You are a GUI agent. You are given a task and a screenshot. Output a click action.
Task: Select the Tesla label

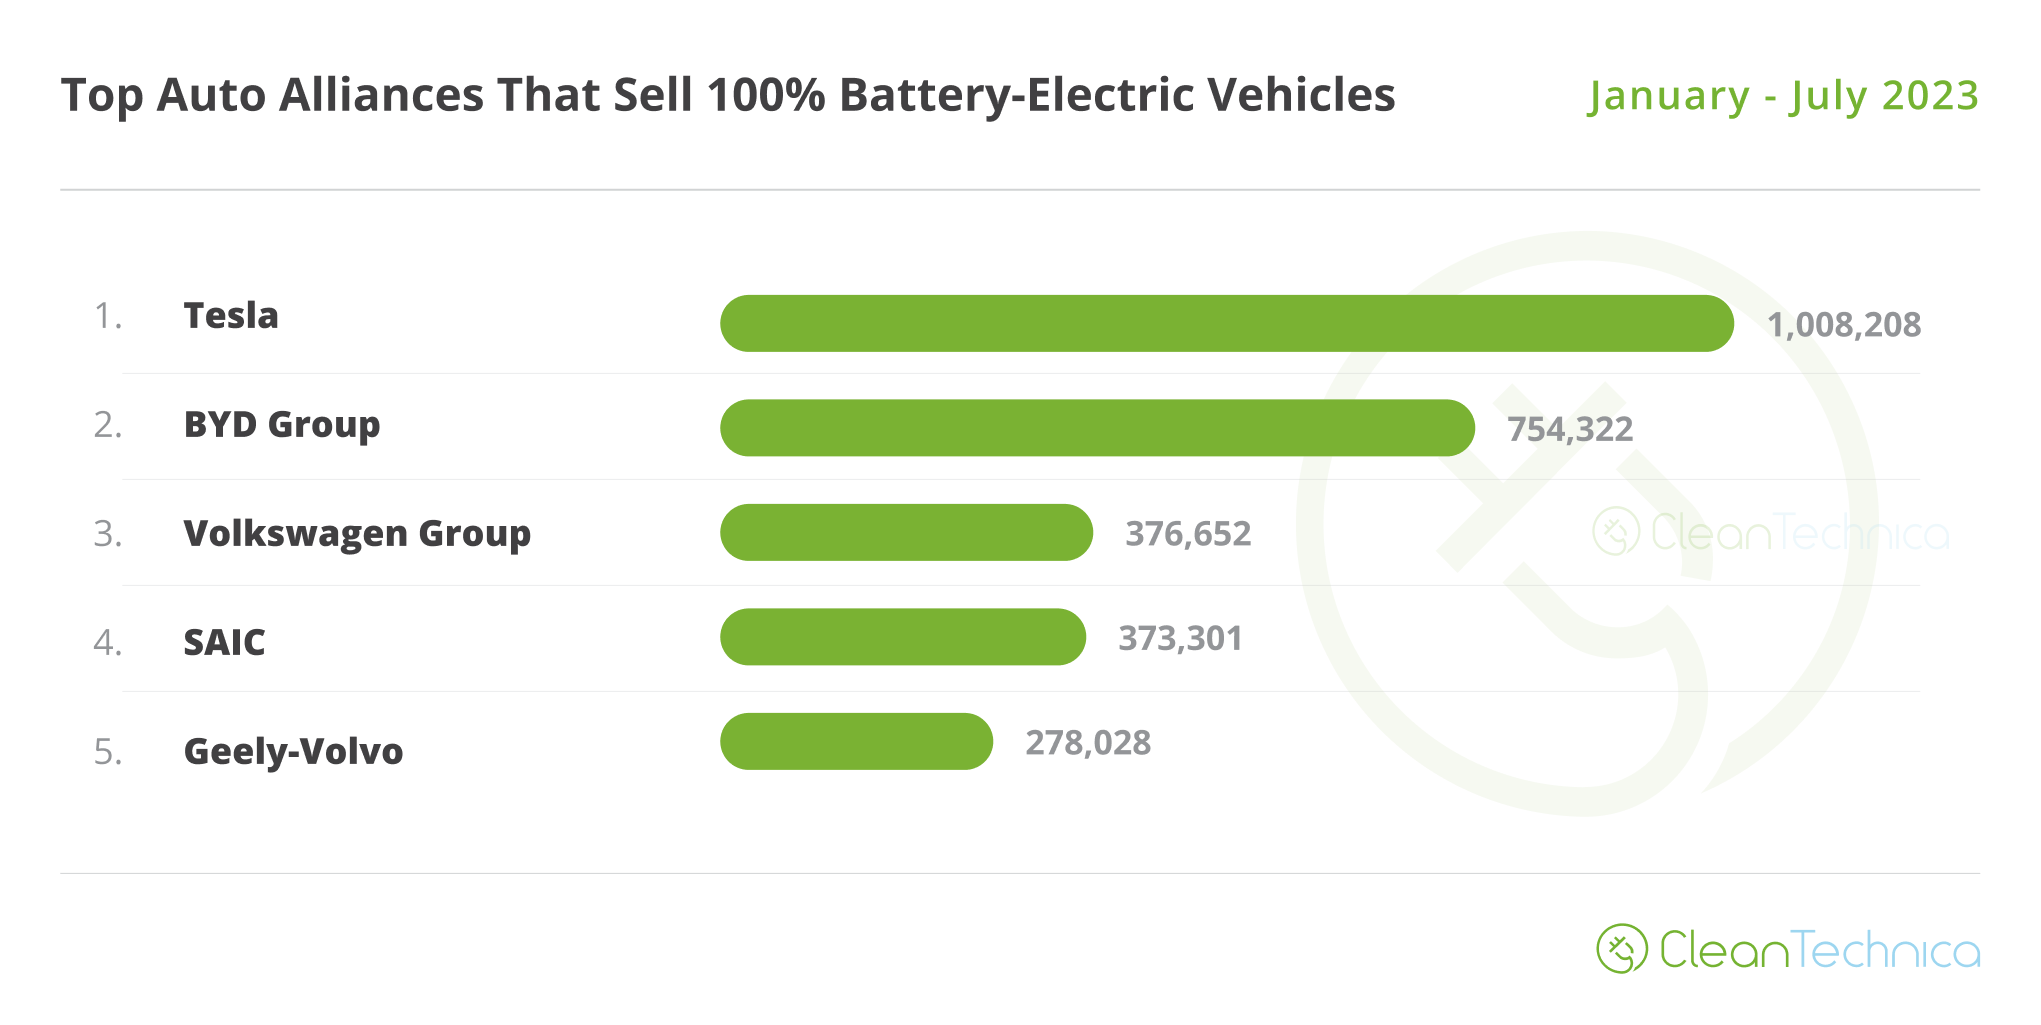pyautogui.click(x=231, y=316)
